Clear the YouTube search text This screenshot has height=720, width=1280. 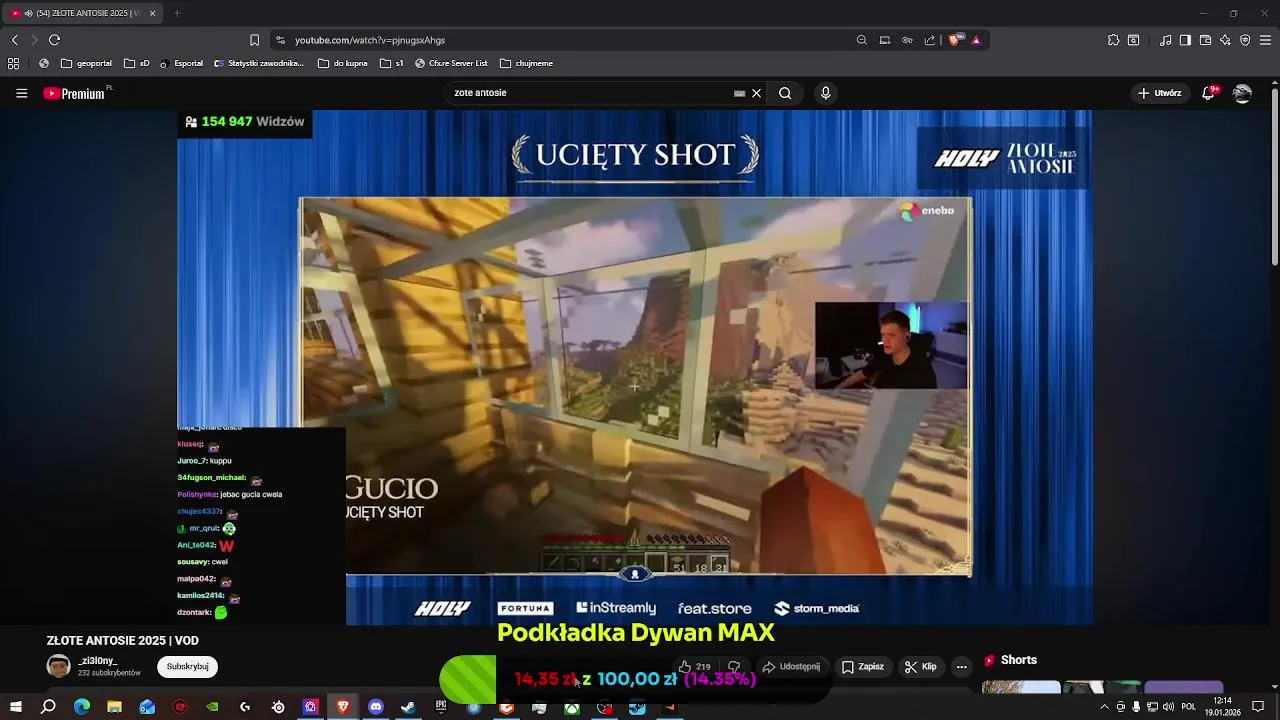pyautogui.click(x=757, y=93)
